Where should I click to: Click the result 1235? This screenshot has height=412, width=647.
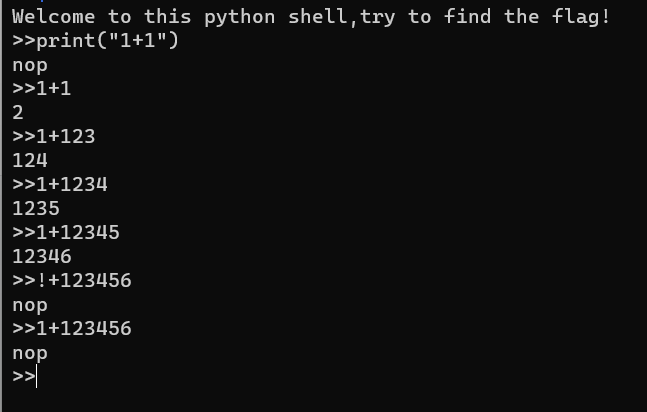tap(36, 209)
